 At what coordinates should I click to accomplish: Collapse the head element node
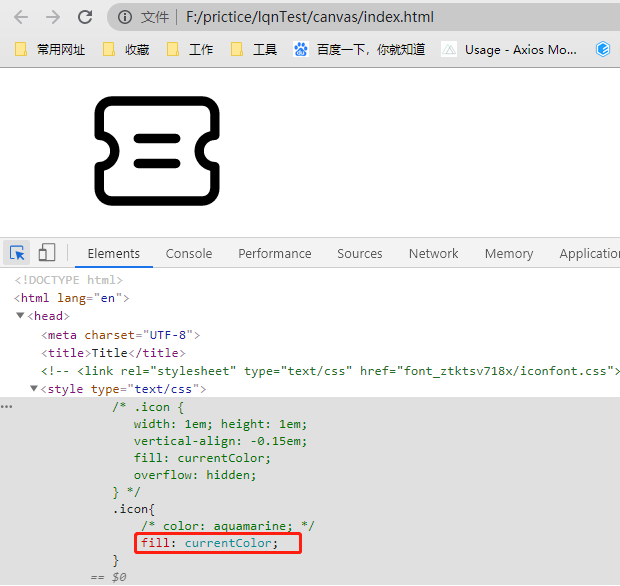[x=20, y=316]
